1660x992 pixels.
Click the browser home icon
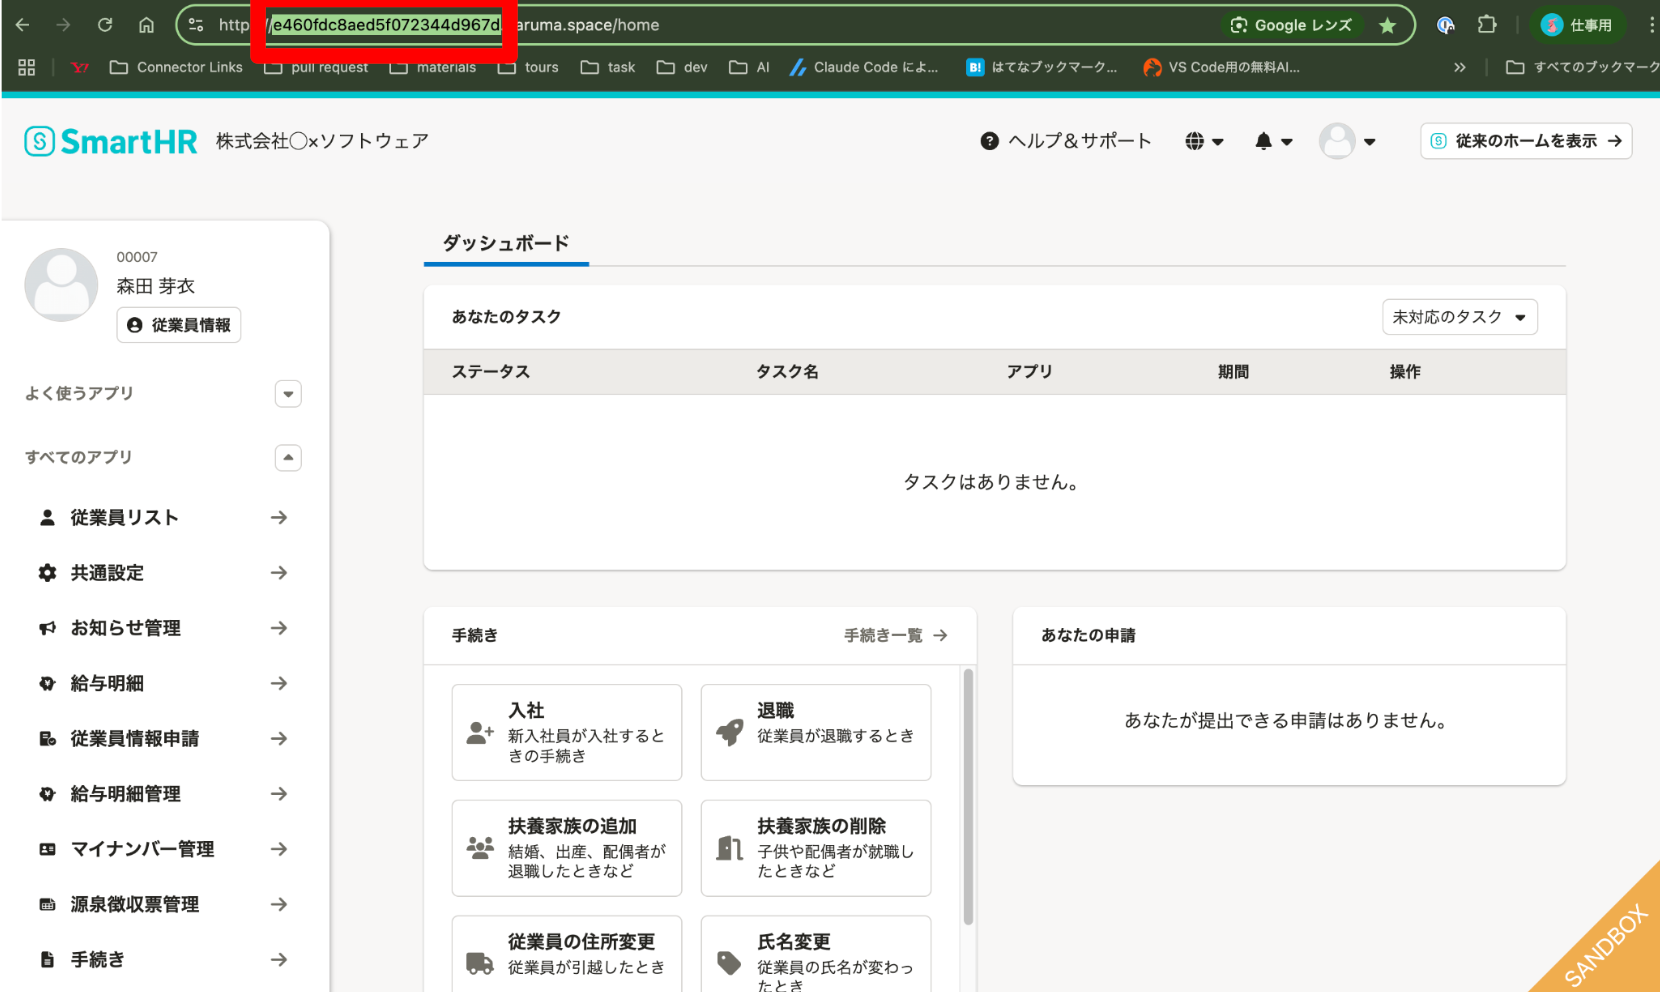pyautogui.click(x=146, y=25)
